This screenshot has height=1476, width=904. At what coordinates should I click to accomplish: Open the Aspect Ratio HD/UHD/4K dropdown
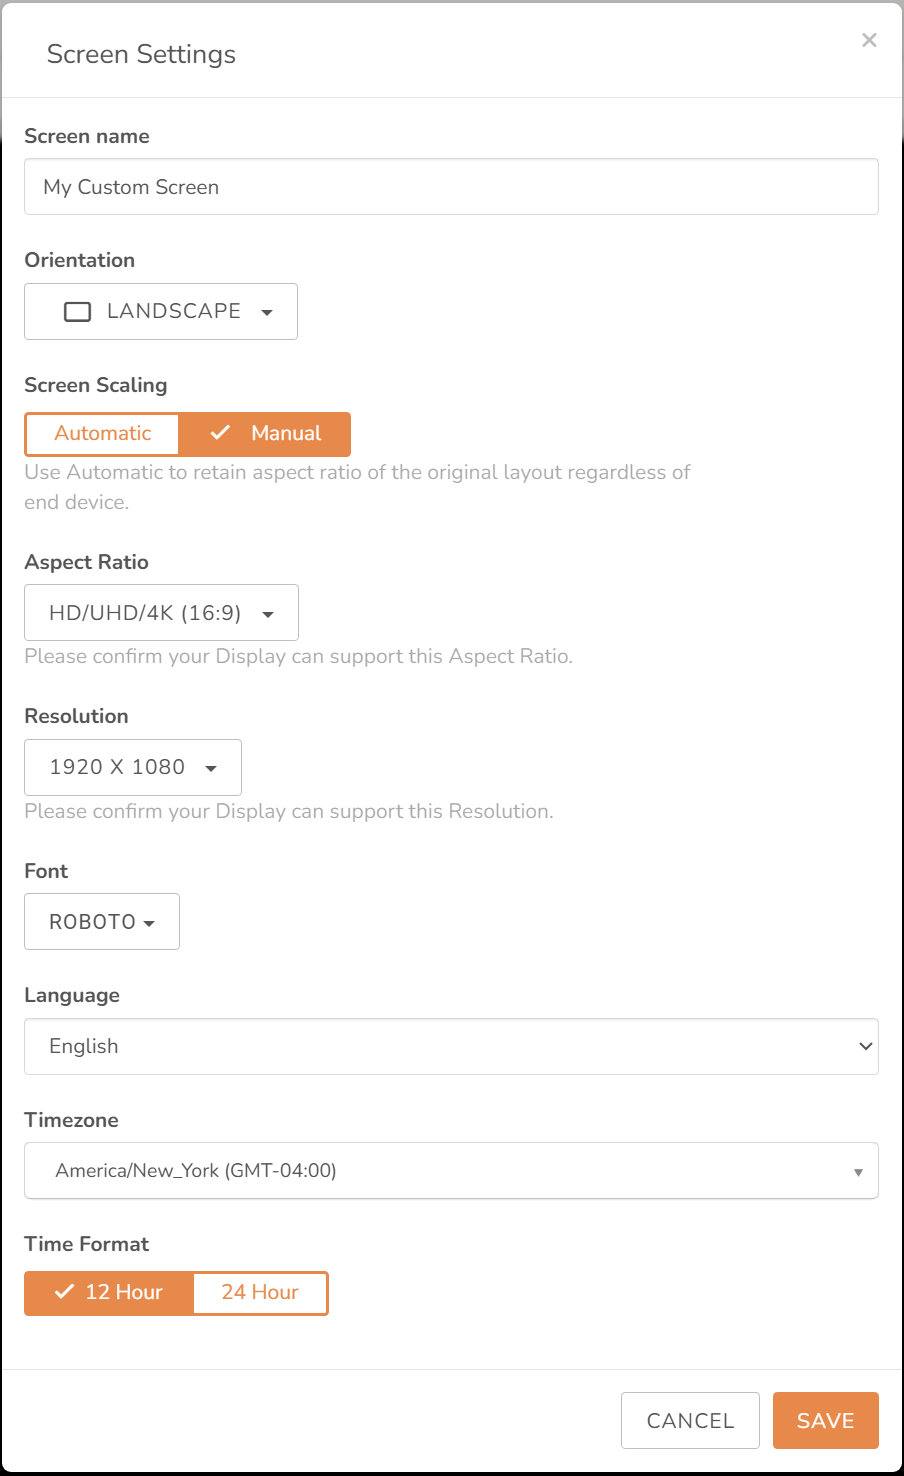pyautogui.click(x=161, y=613)
